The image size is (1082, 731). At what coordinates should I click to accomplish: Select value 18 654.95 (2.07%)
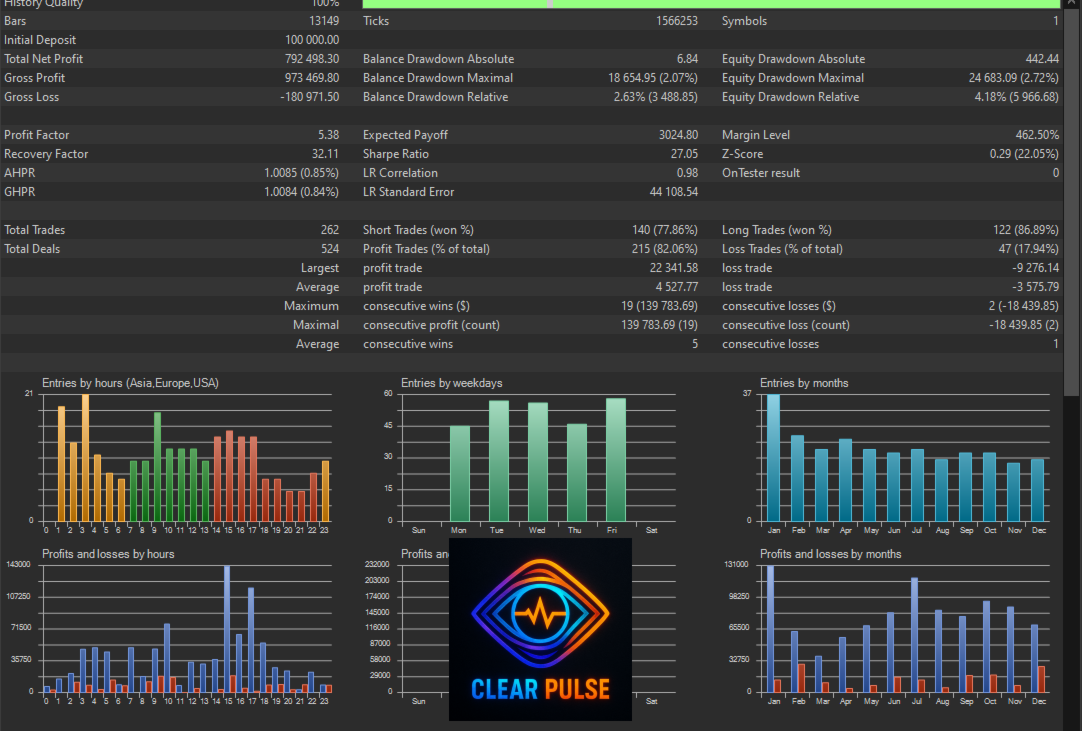(653, 78)
